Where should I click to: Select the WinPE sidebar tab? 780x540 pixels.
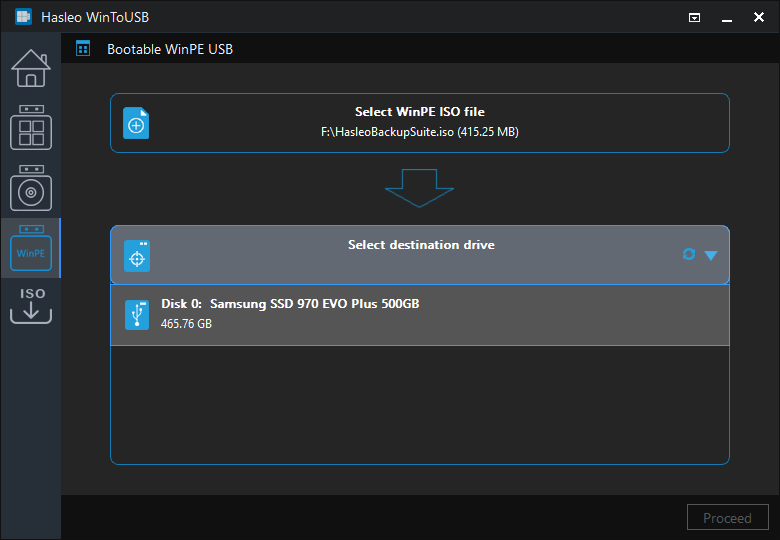click(x=31, y=248)
